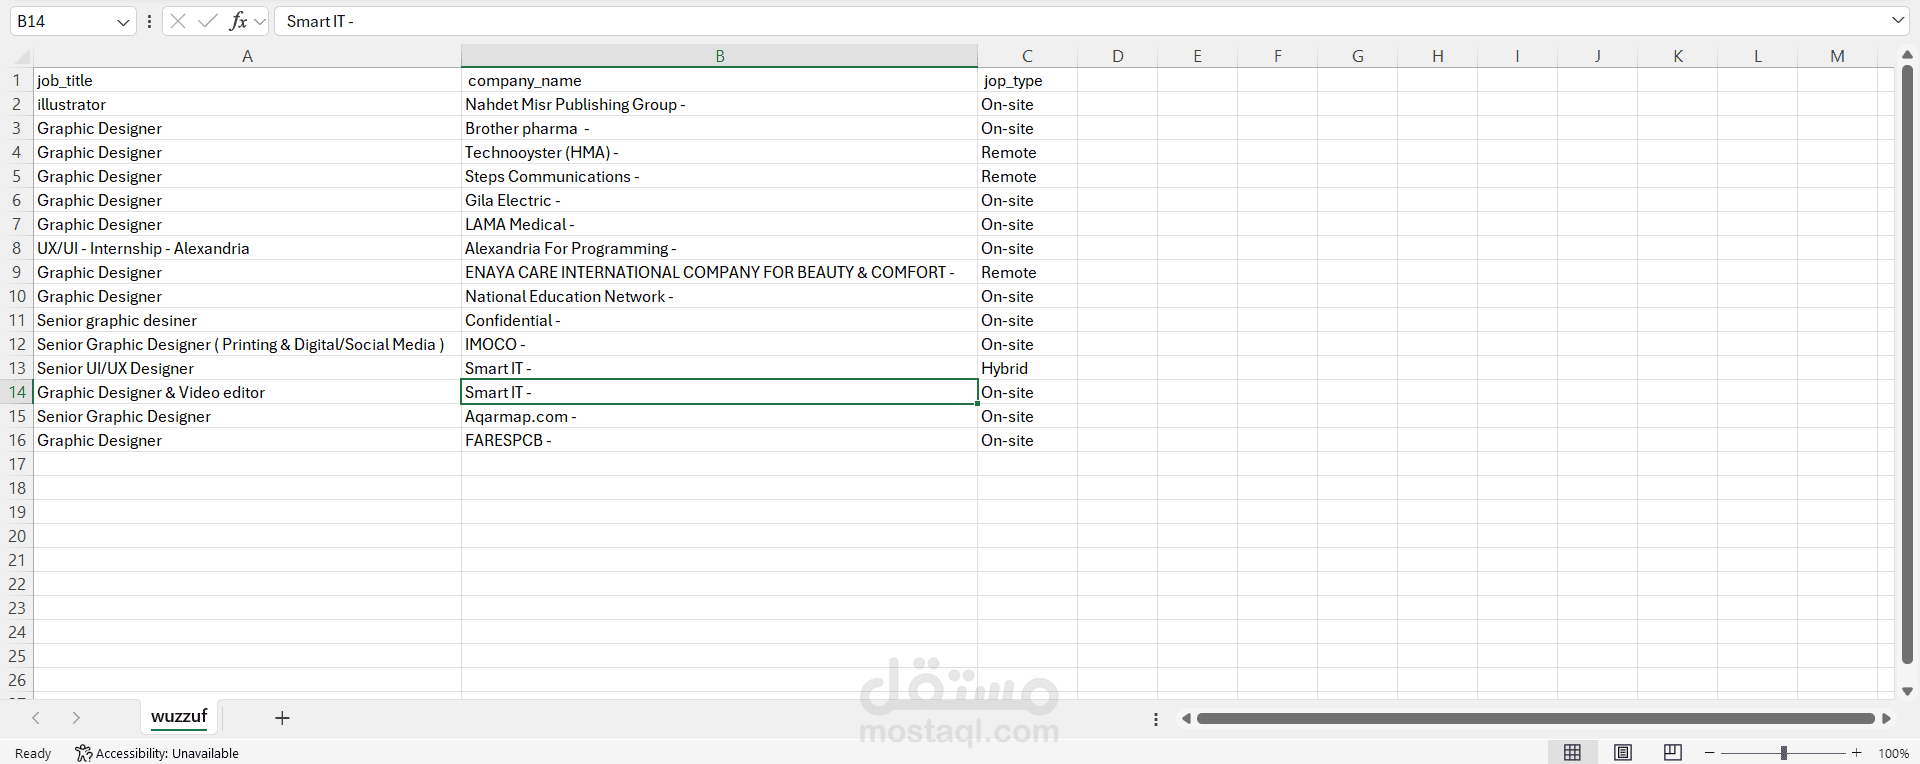1920x764 pixels.
Task: Open the Insert Function fx dialog
Action: click(x=238, y=21)
